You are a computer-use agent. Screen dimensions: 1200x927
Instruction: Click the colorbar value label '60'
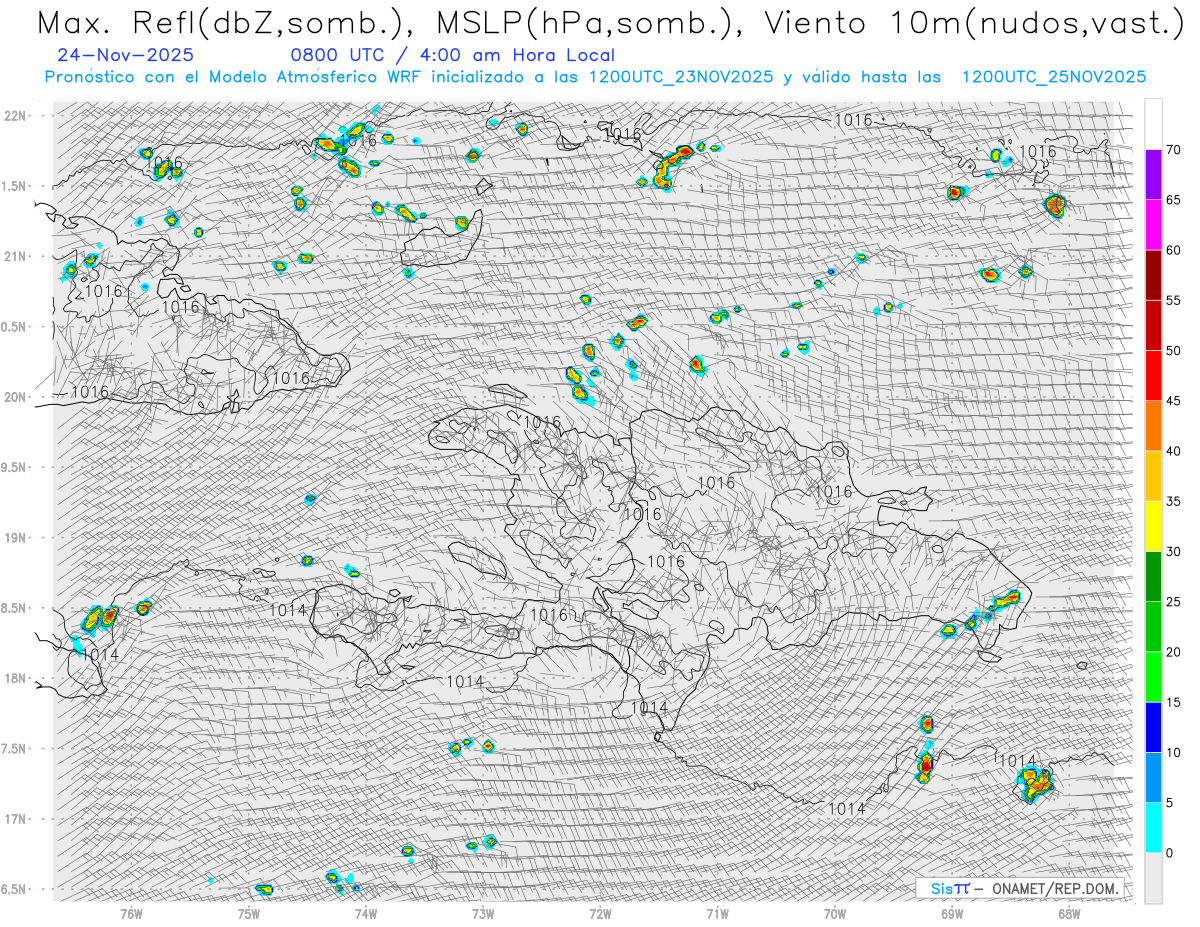coord(1173,250)
